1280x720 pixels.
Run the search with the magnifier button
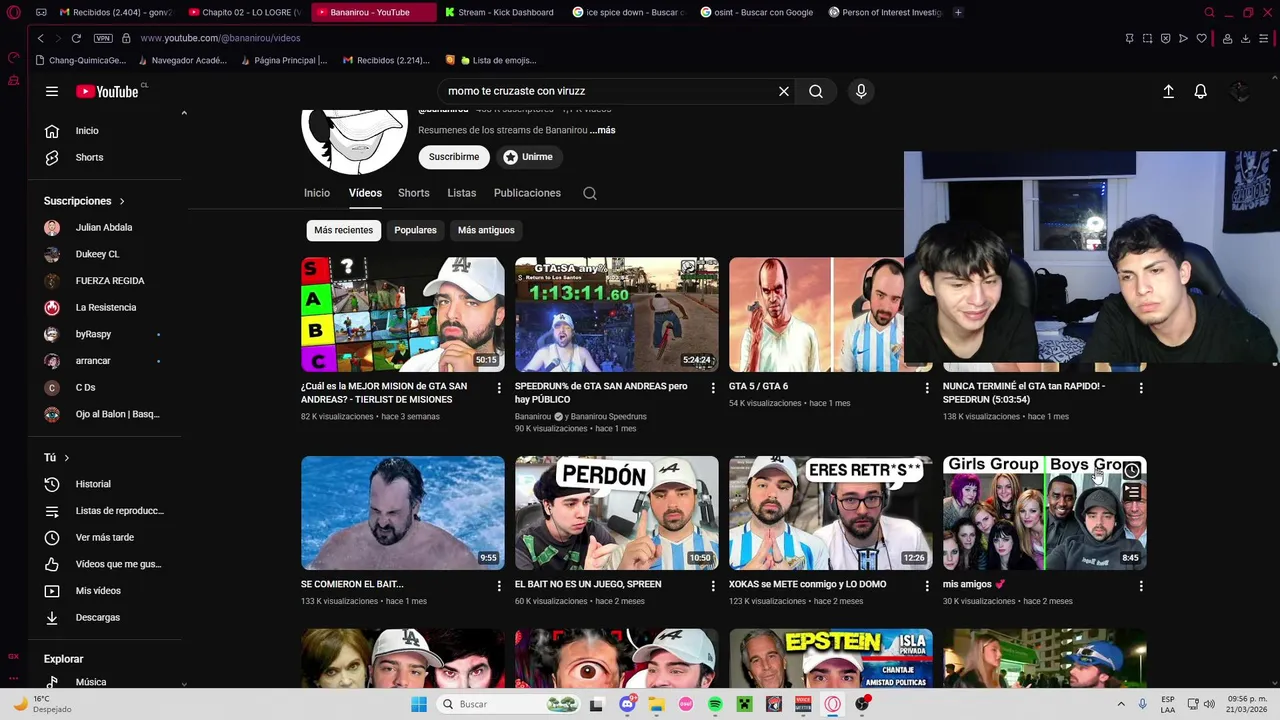(816, 91)
